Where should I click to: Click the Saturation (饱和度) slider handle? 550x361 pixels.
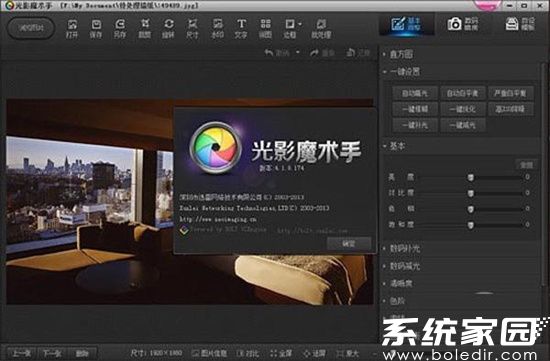point(471,225)
